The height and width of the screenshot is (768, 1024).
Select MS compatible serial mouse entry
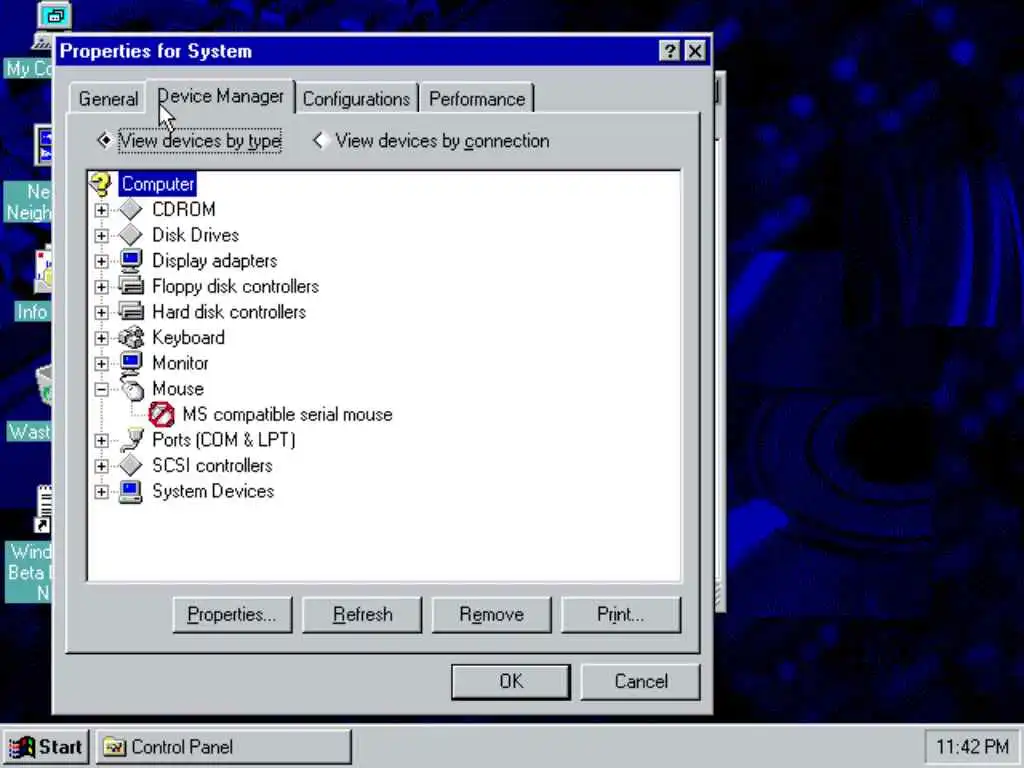287,415
